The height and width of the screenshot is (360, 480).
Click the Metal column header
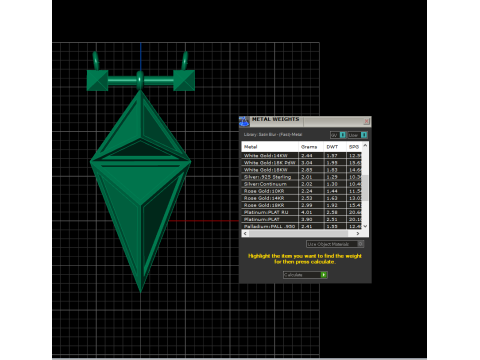click(270, 147)
